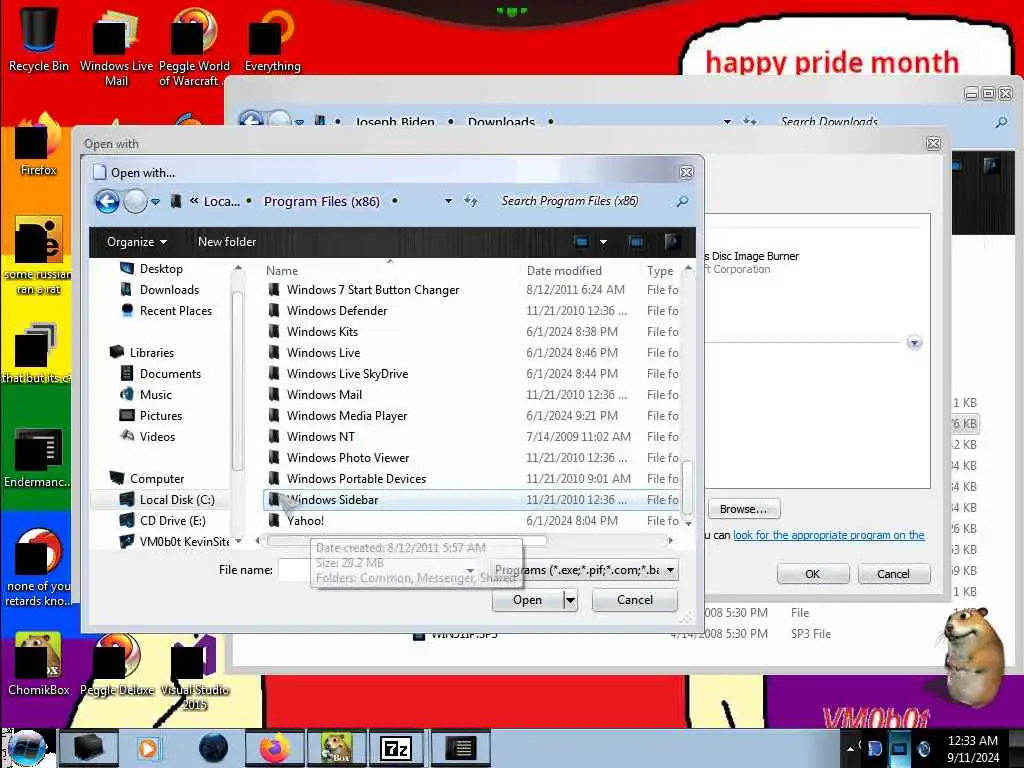The image size is (1024, 768).
Task: Select Libraries in the navigation pane
Action: coord(152,353)
